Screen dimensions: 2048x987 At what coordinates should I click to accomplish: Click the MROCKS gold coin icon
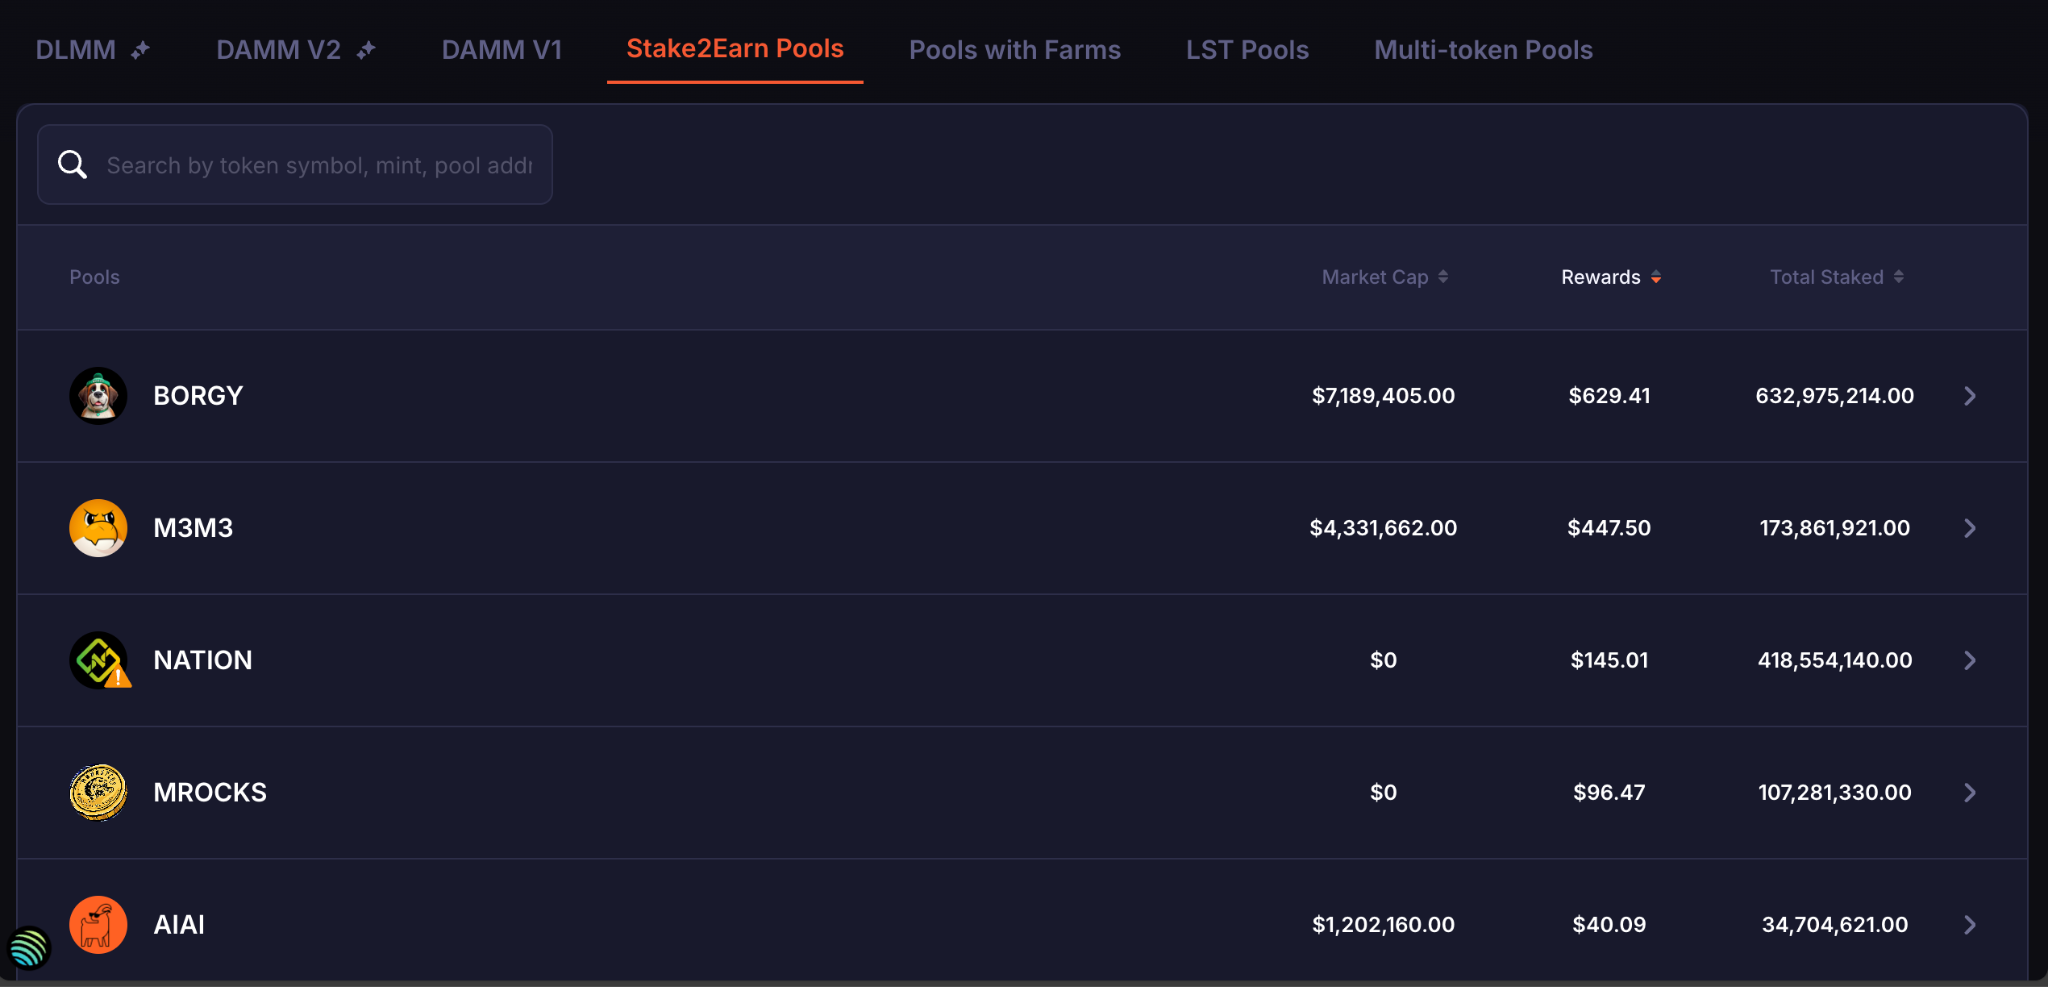pos(98,792)
